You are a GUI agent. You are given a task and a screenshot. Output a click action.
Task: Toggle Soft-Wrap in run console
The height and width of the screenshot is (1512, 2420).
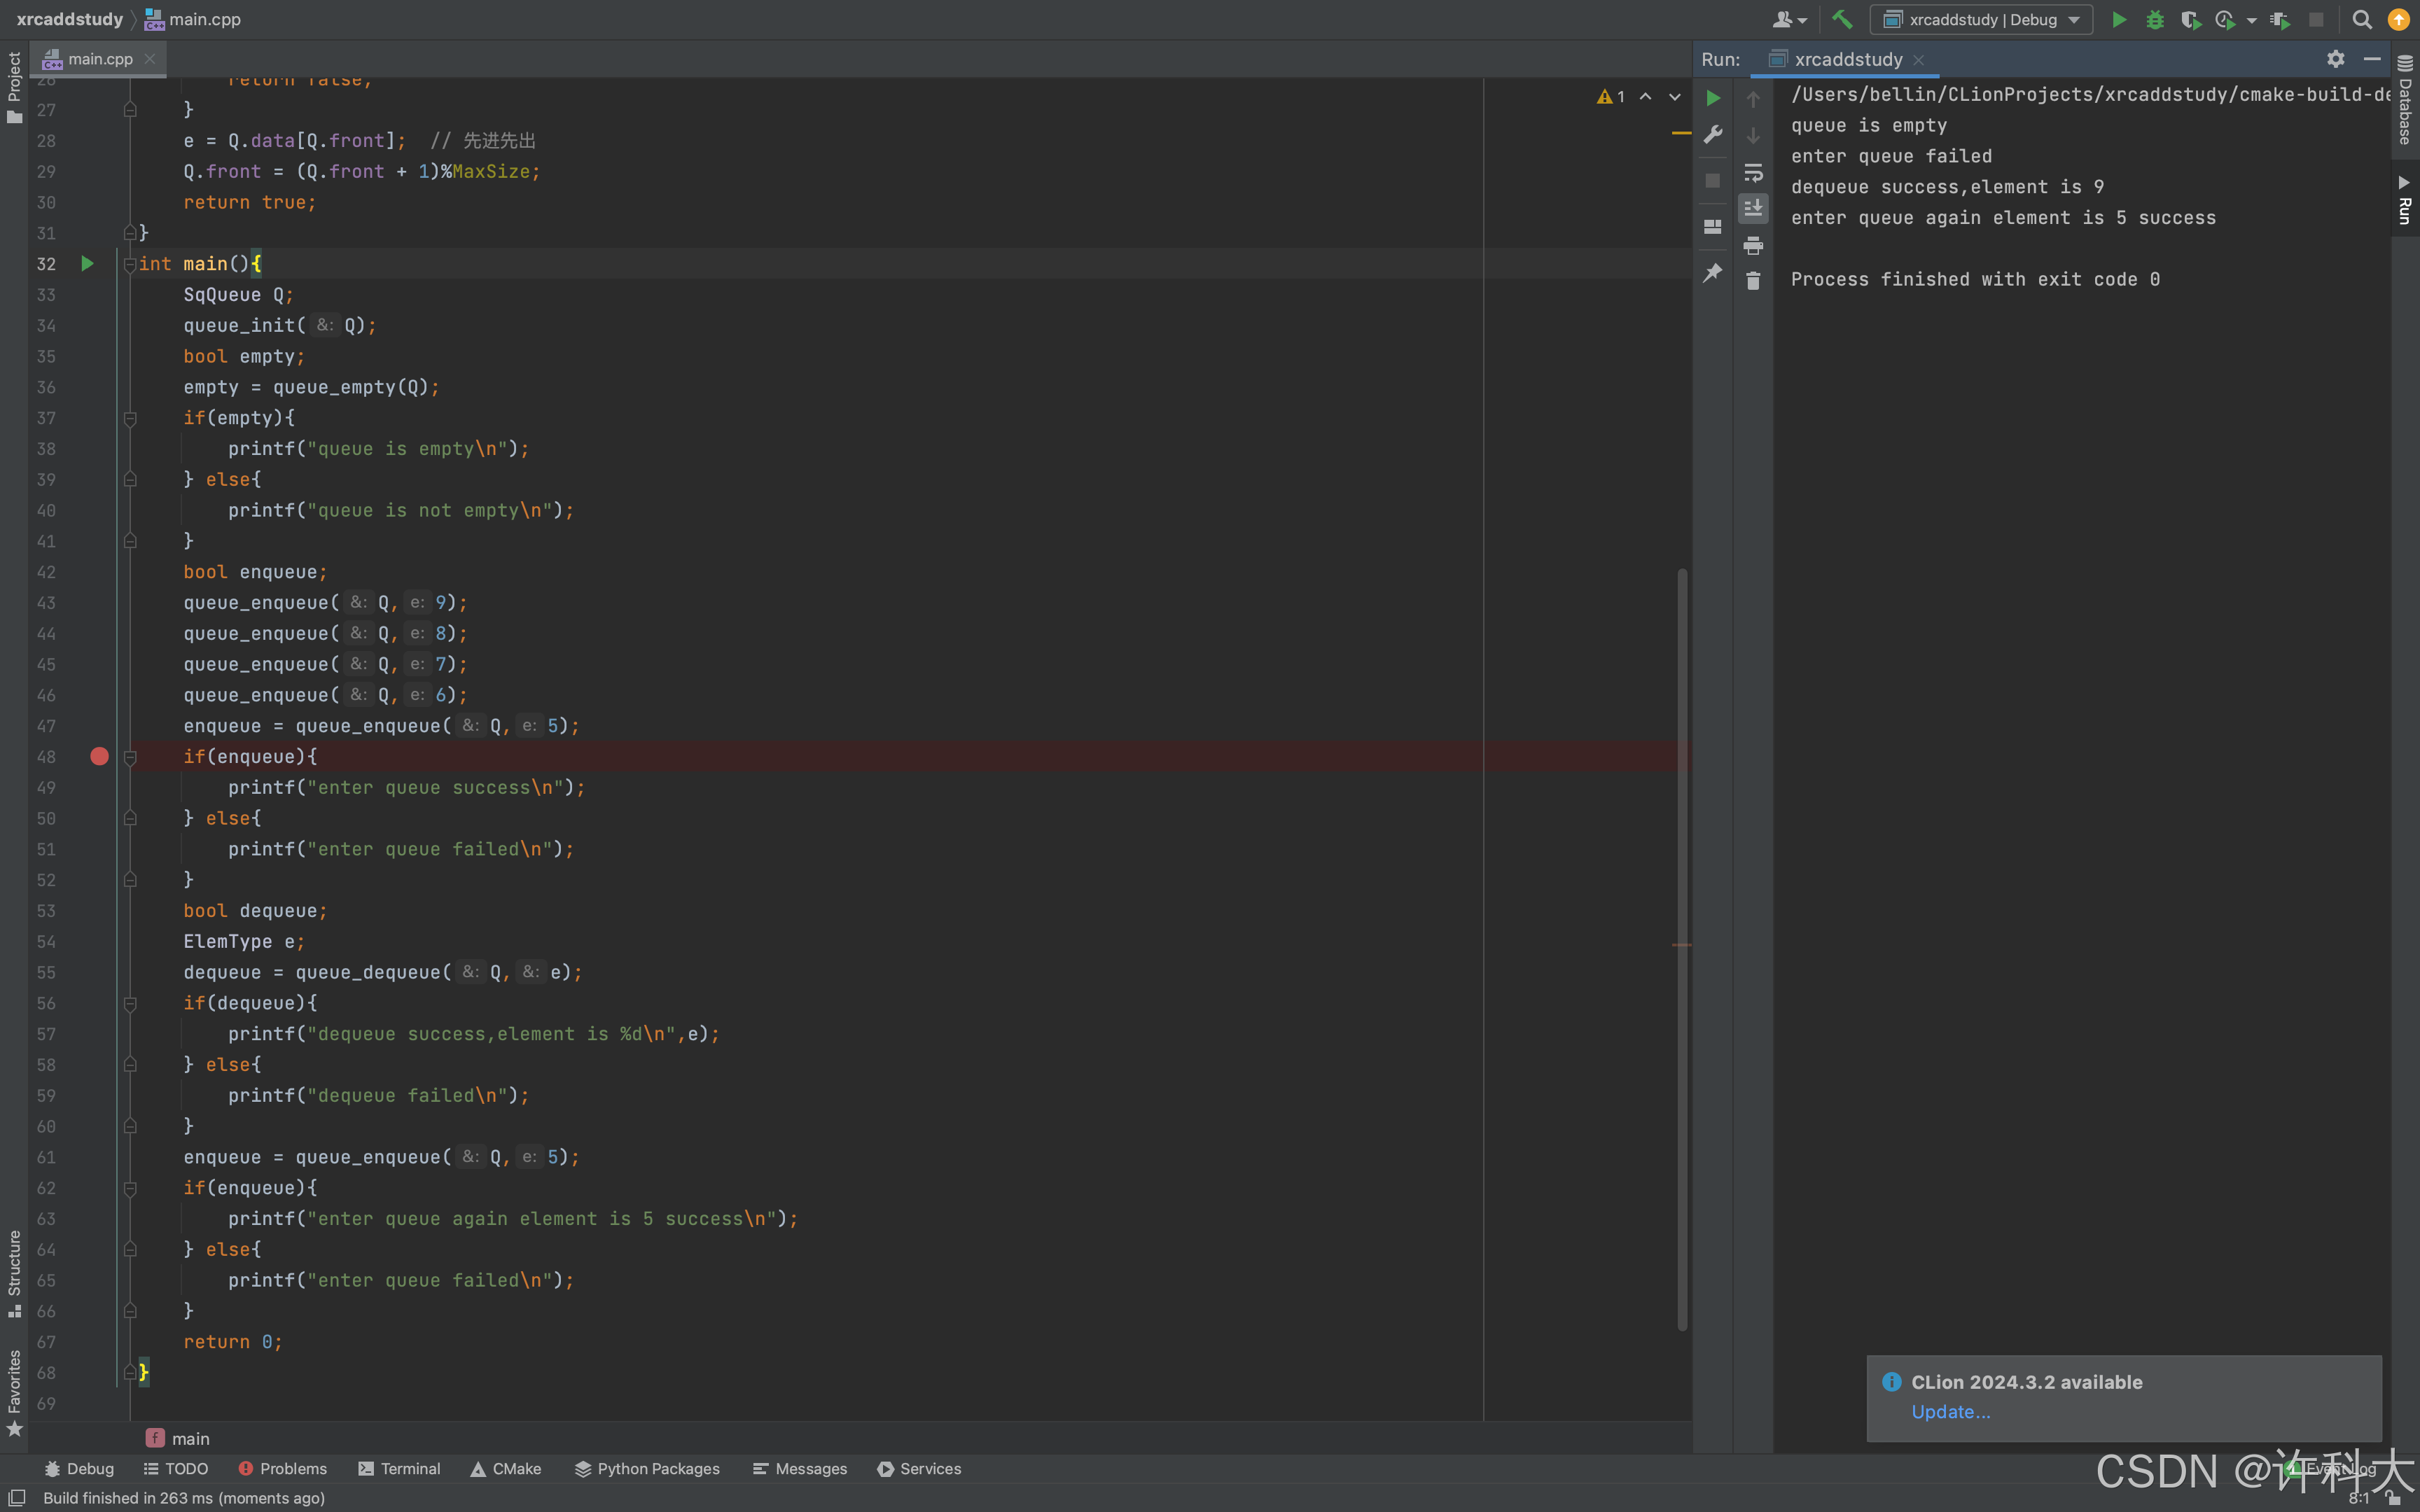[1753, 172]
